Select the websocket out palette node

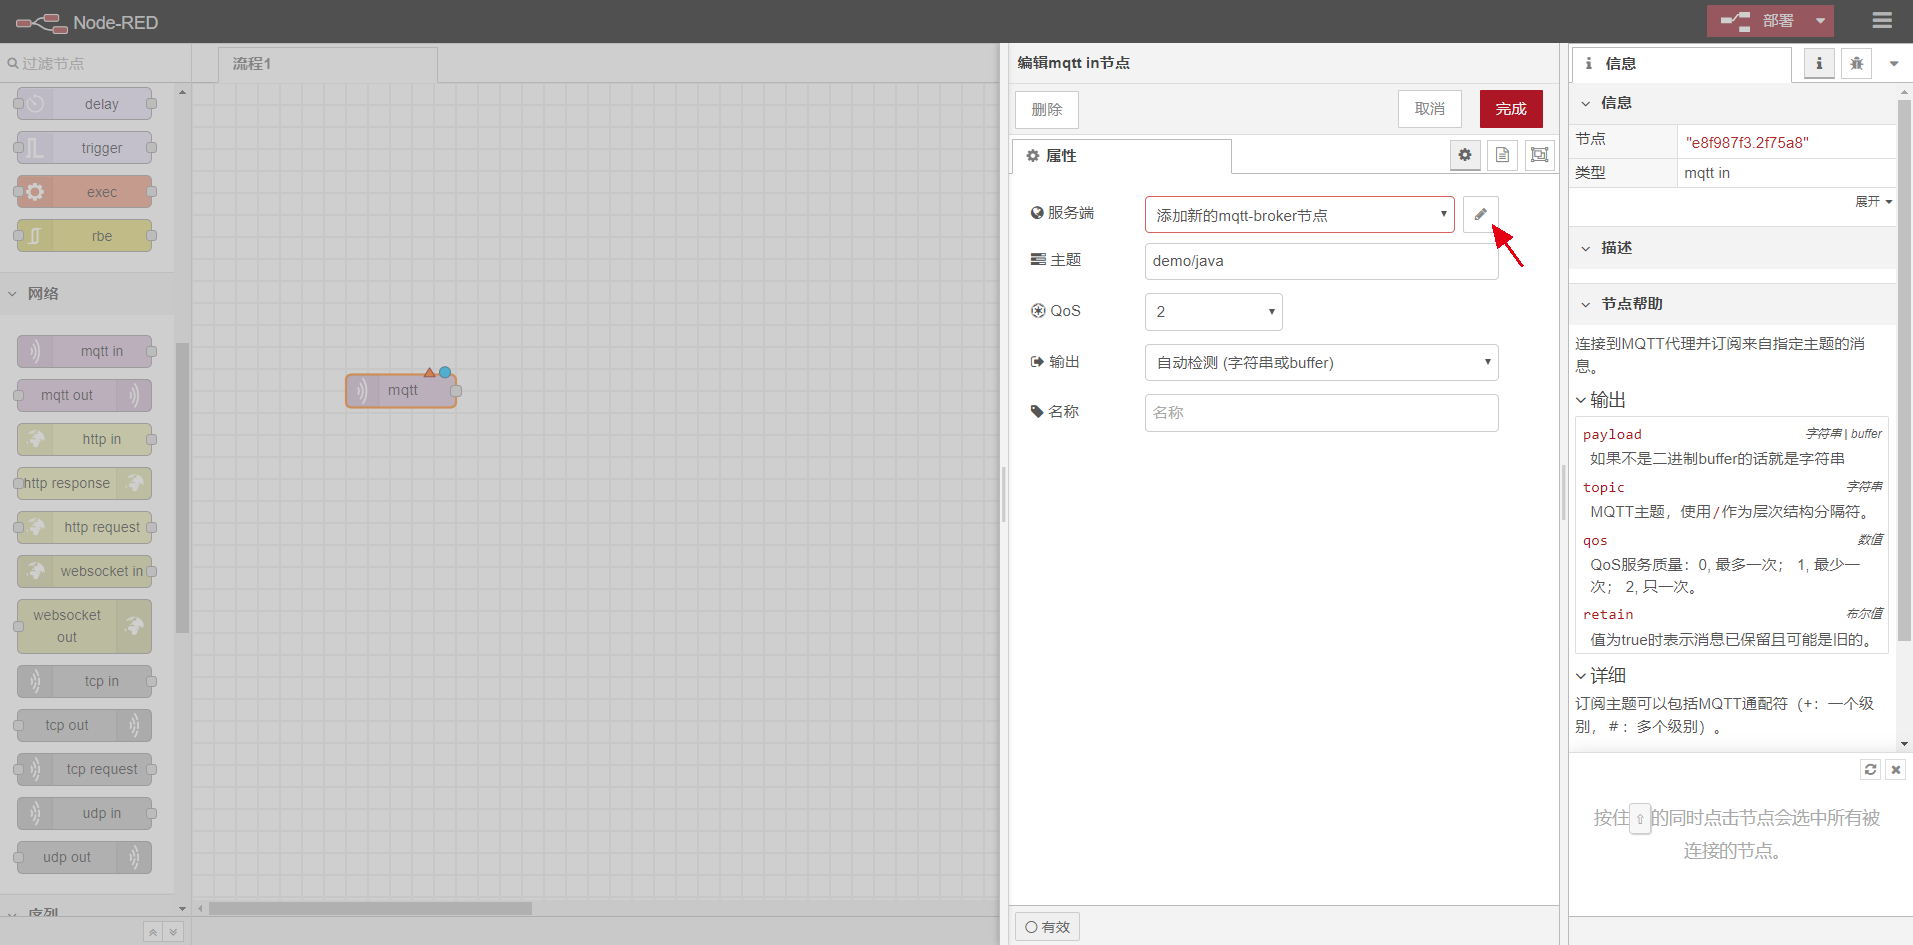[x=84, y=626]
